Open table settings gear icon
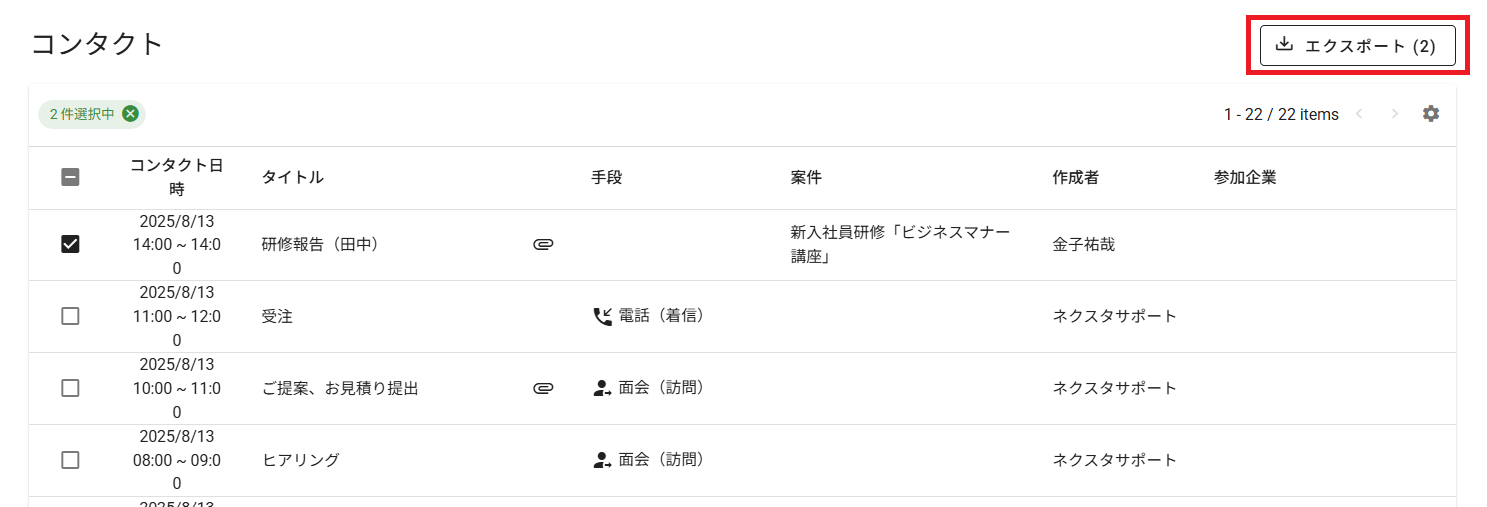The image size is (1487, 507). click(1431, 114)
